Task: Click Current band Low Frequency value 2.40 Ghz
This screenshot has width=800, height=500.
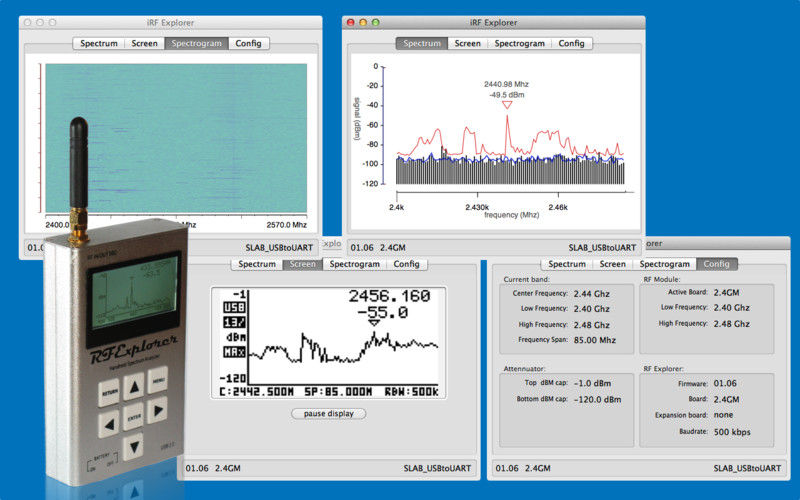Action: coord(591,309)
